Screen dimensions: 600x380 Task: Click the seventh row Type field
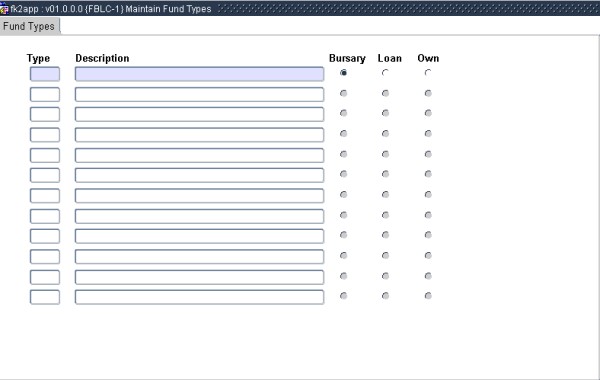(x=45, y=196)
